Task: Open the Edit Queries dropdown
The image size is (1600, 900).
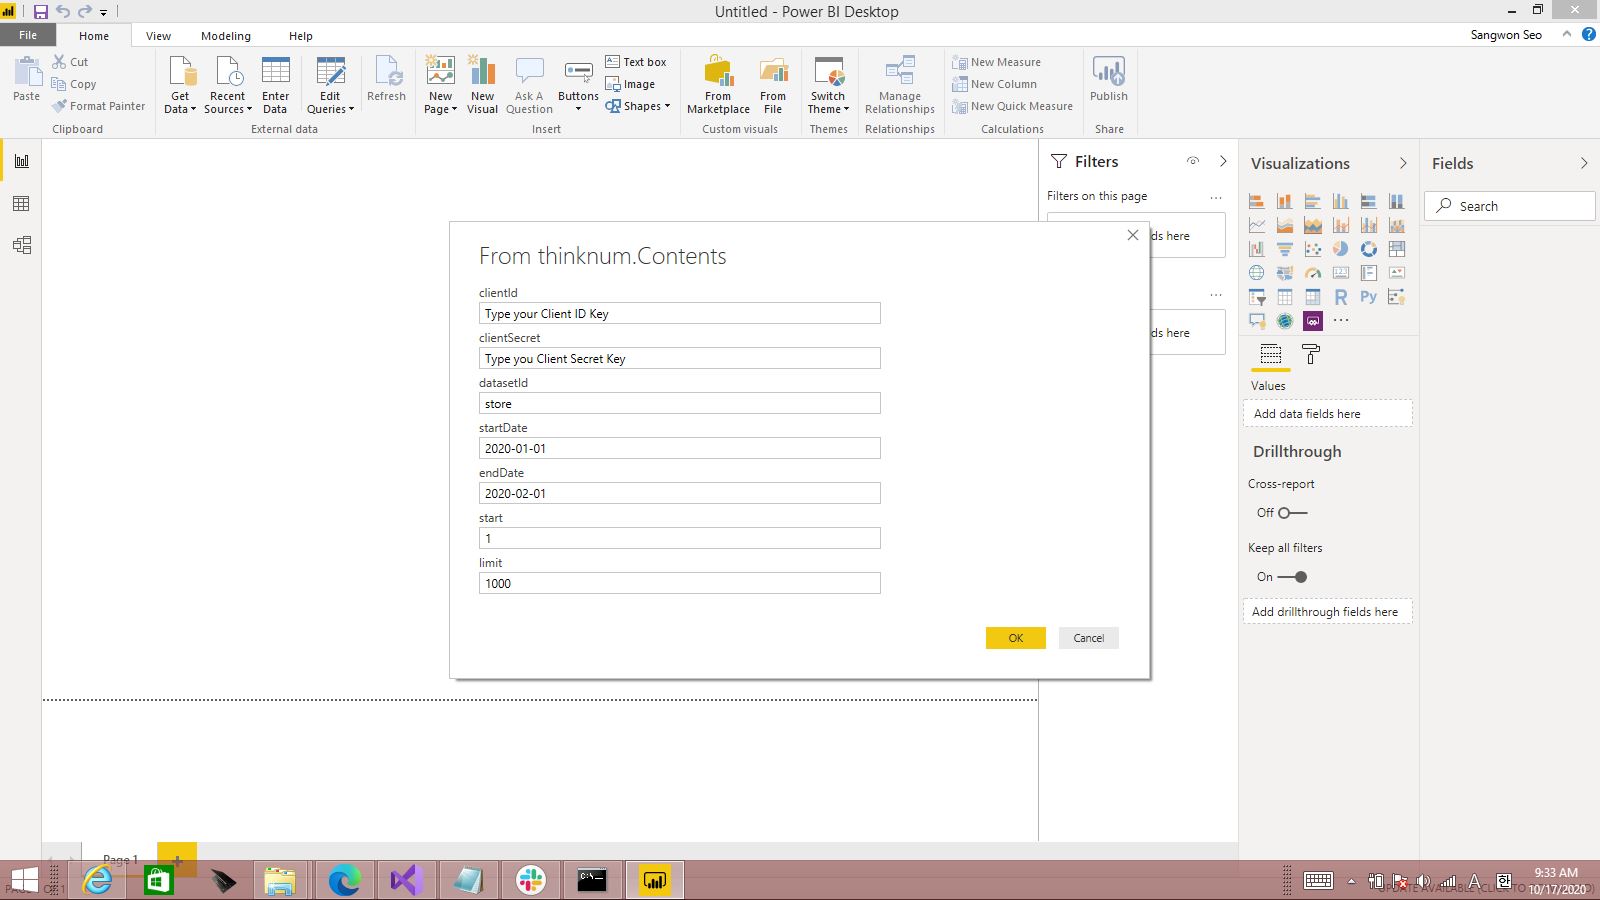Action: pos(330,86)
